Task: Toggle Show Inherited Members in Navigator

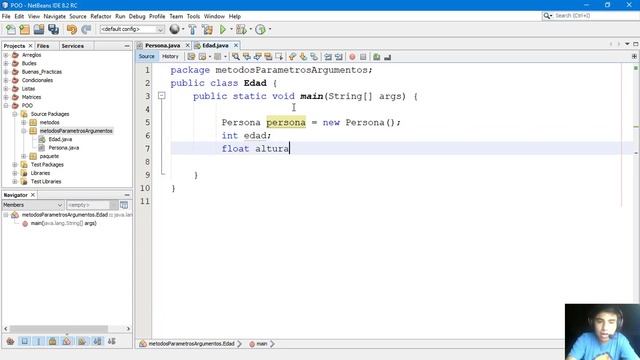Action: [11, 341]
